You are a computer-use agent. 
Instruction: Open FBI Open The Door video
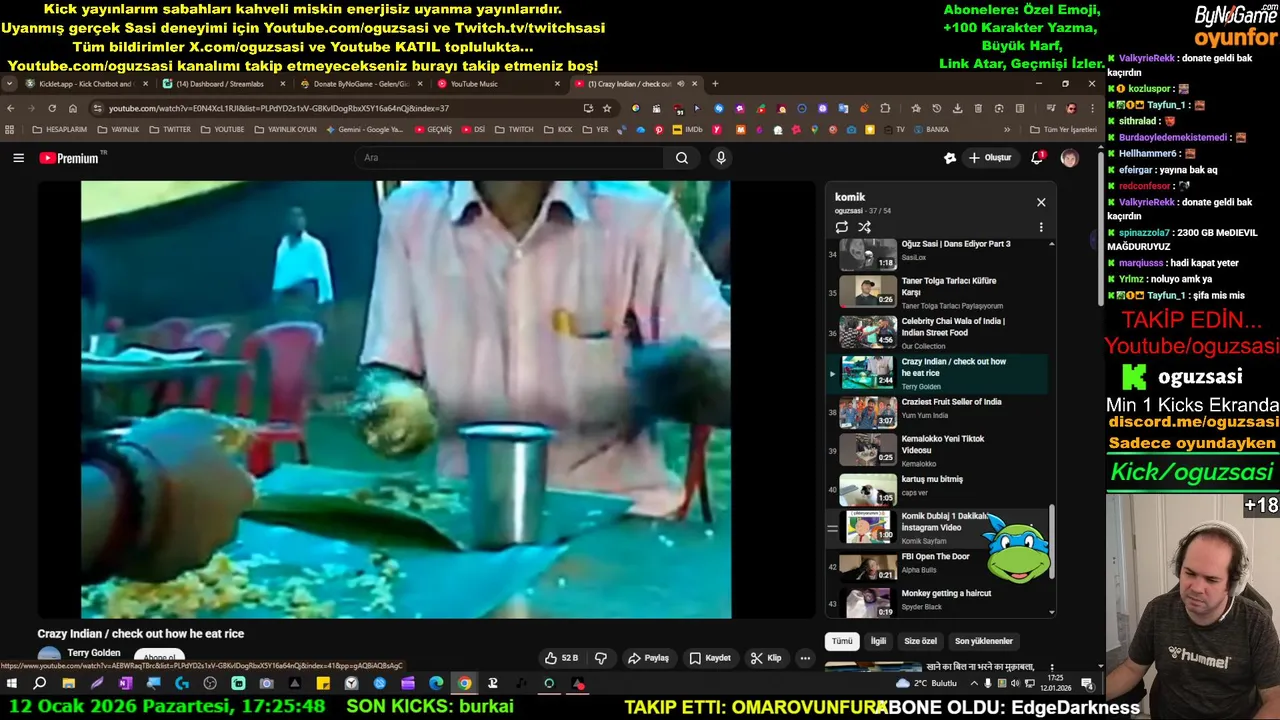tap(935, 566)
